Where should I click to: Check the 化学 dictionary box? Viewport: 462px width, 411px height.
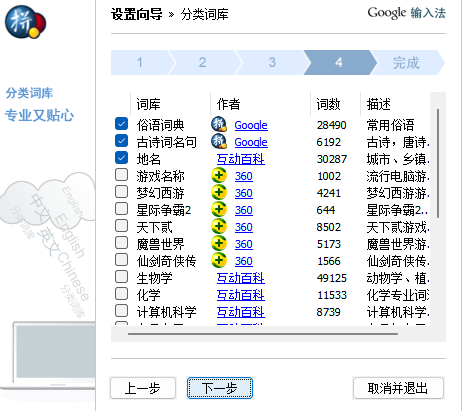[x=121, y=294]
